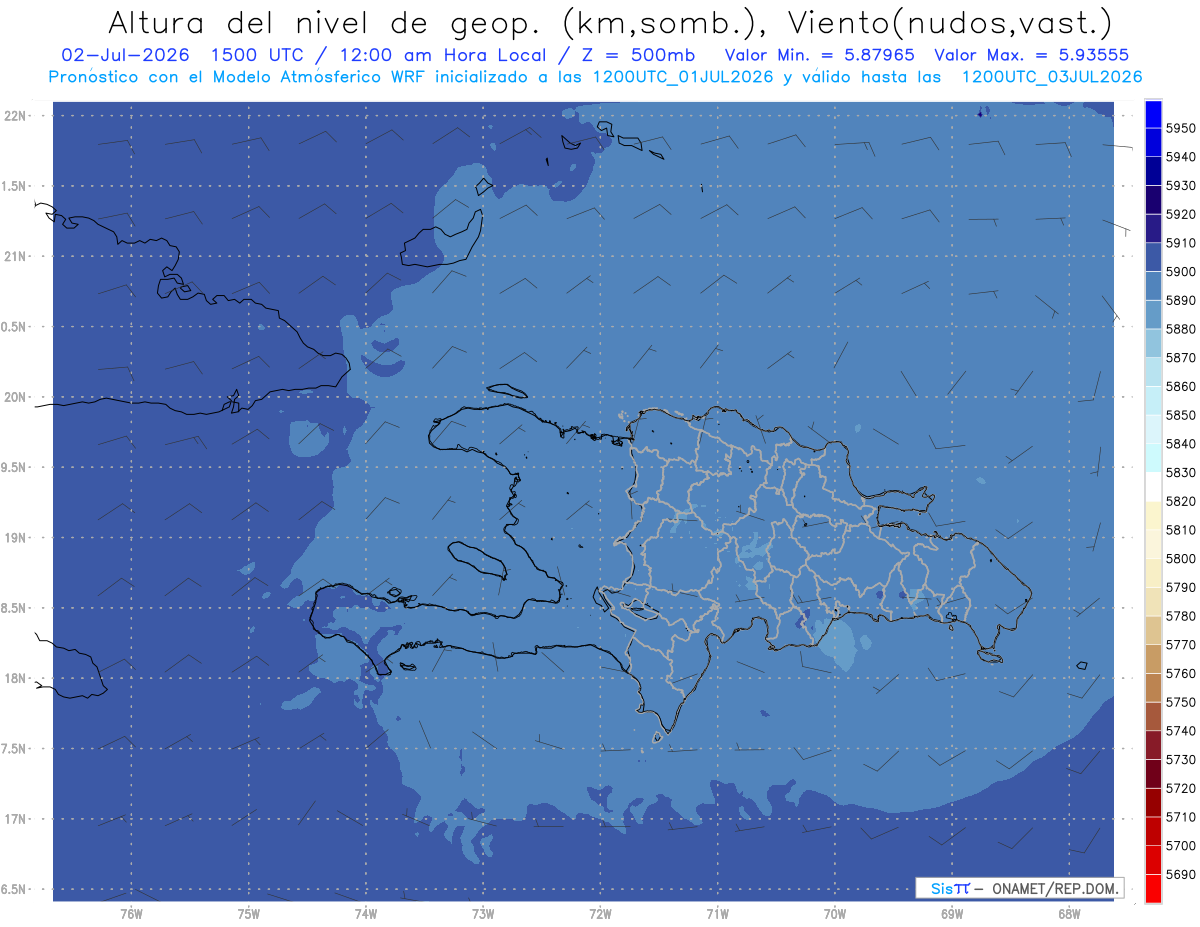Viewport: 1200px width, 927px height.
Task: Click the '5950' legend value
Action: pyautogui.click(x=1180, y=128)
